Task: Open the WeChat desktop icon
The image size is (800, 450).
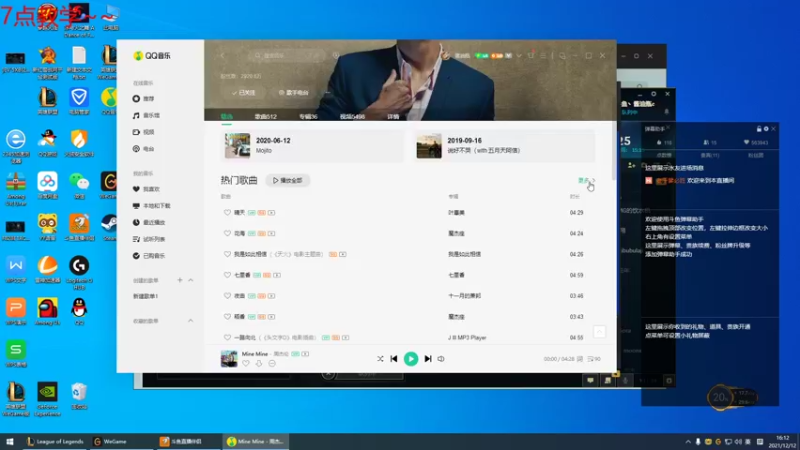Action: [79, 186]
